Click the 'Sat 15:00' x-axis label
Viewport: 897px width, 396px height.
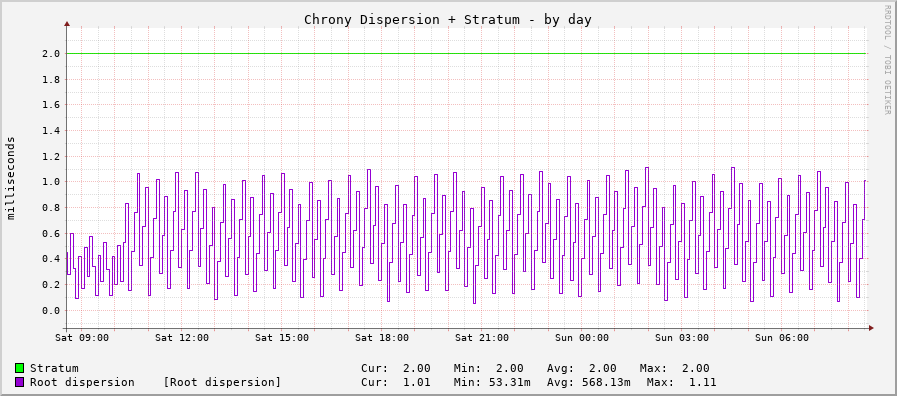coord(282,338)
